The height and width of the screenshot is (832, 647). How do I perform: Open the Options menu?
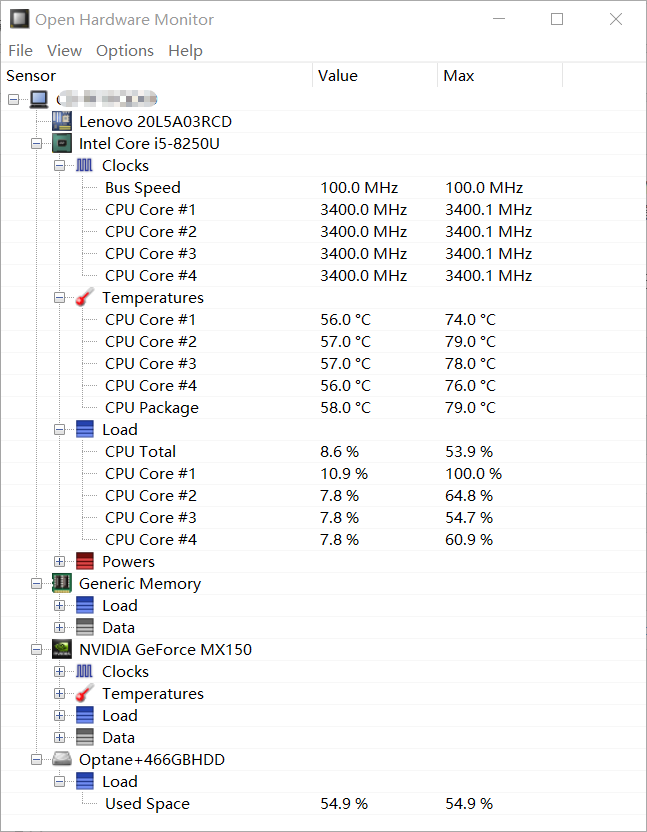pyautogui.click(x=124, y=50)
